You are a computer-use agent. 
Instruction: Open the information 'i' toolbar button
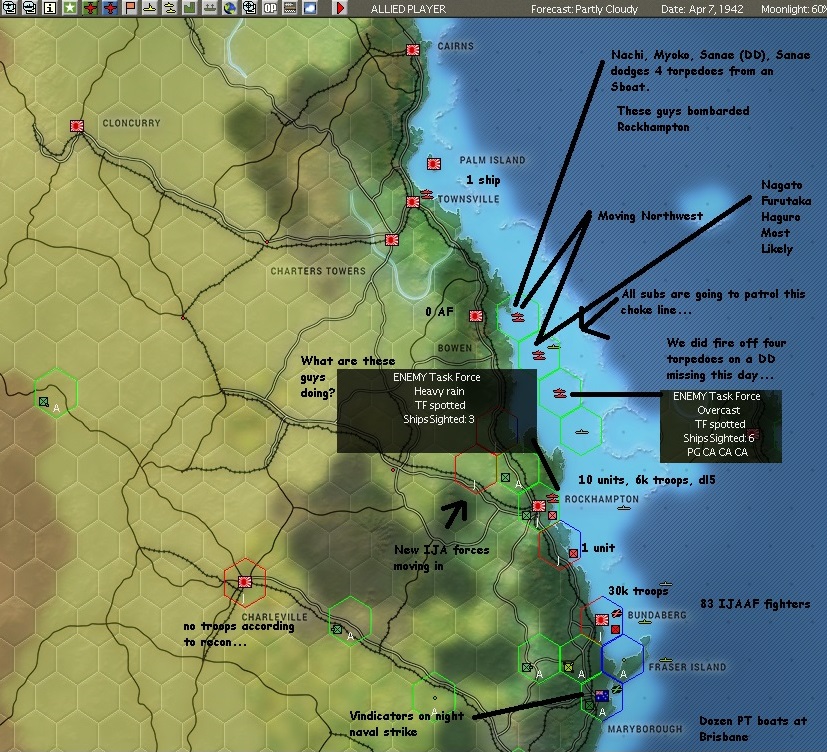[50, 8]
